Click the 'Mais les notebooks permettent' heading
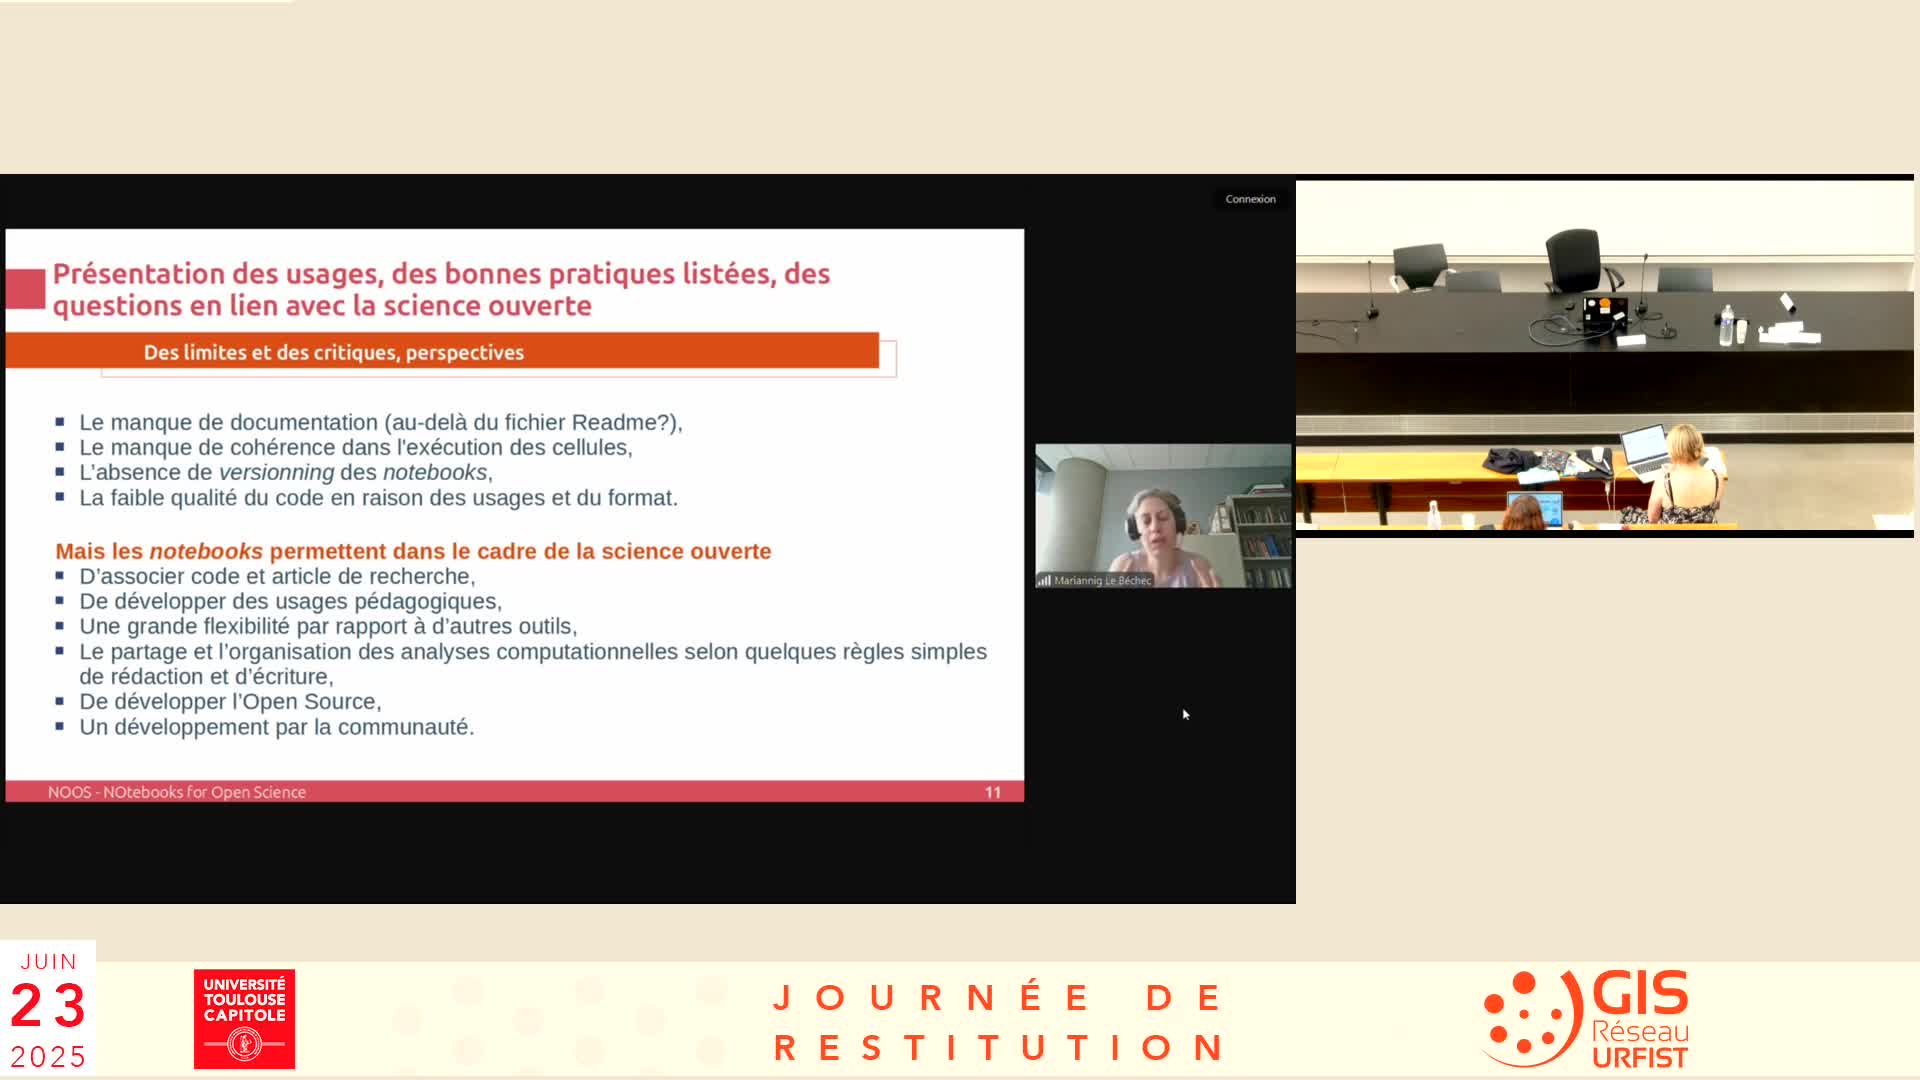Viewport: 1920px width, 1080px height. click(x=413, y=551)
